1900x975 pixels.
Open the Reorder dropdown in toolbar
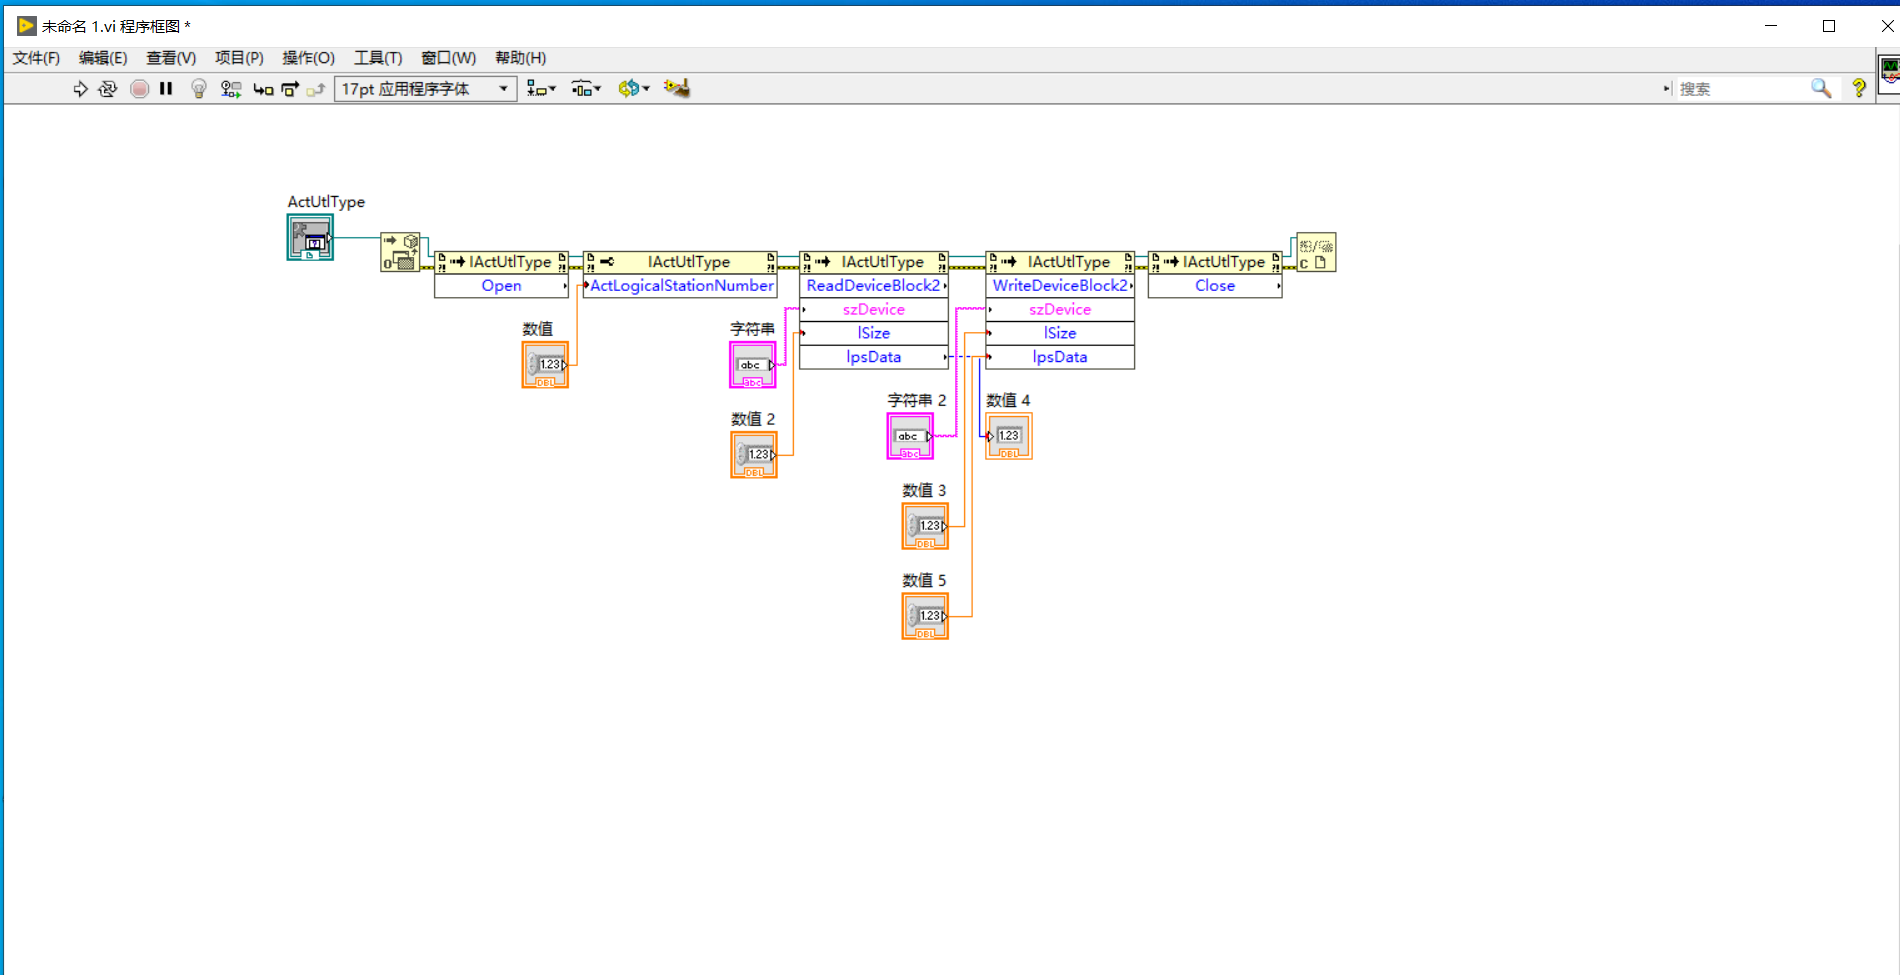(x=633, y=89)
